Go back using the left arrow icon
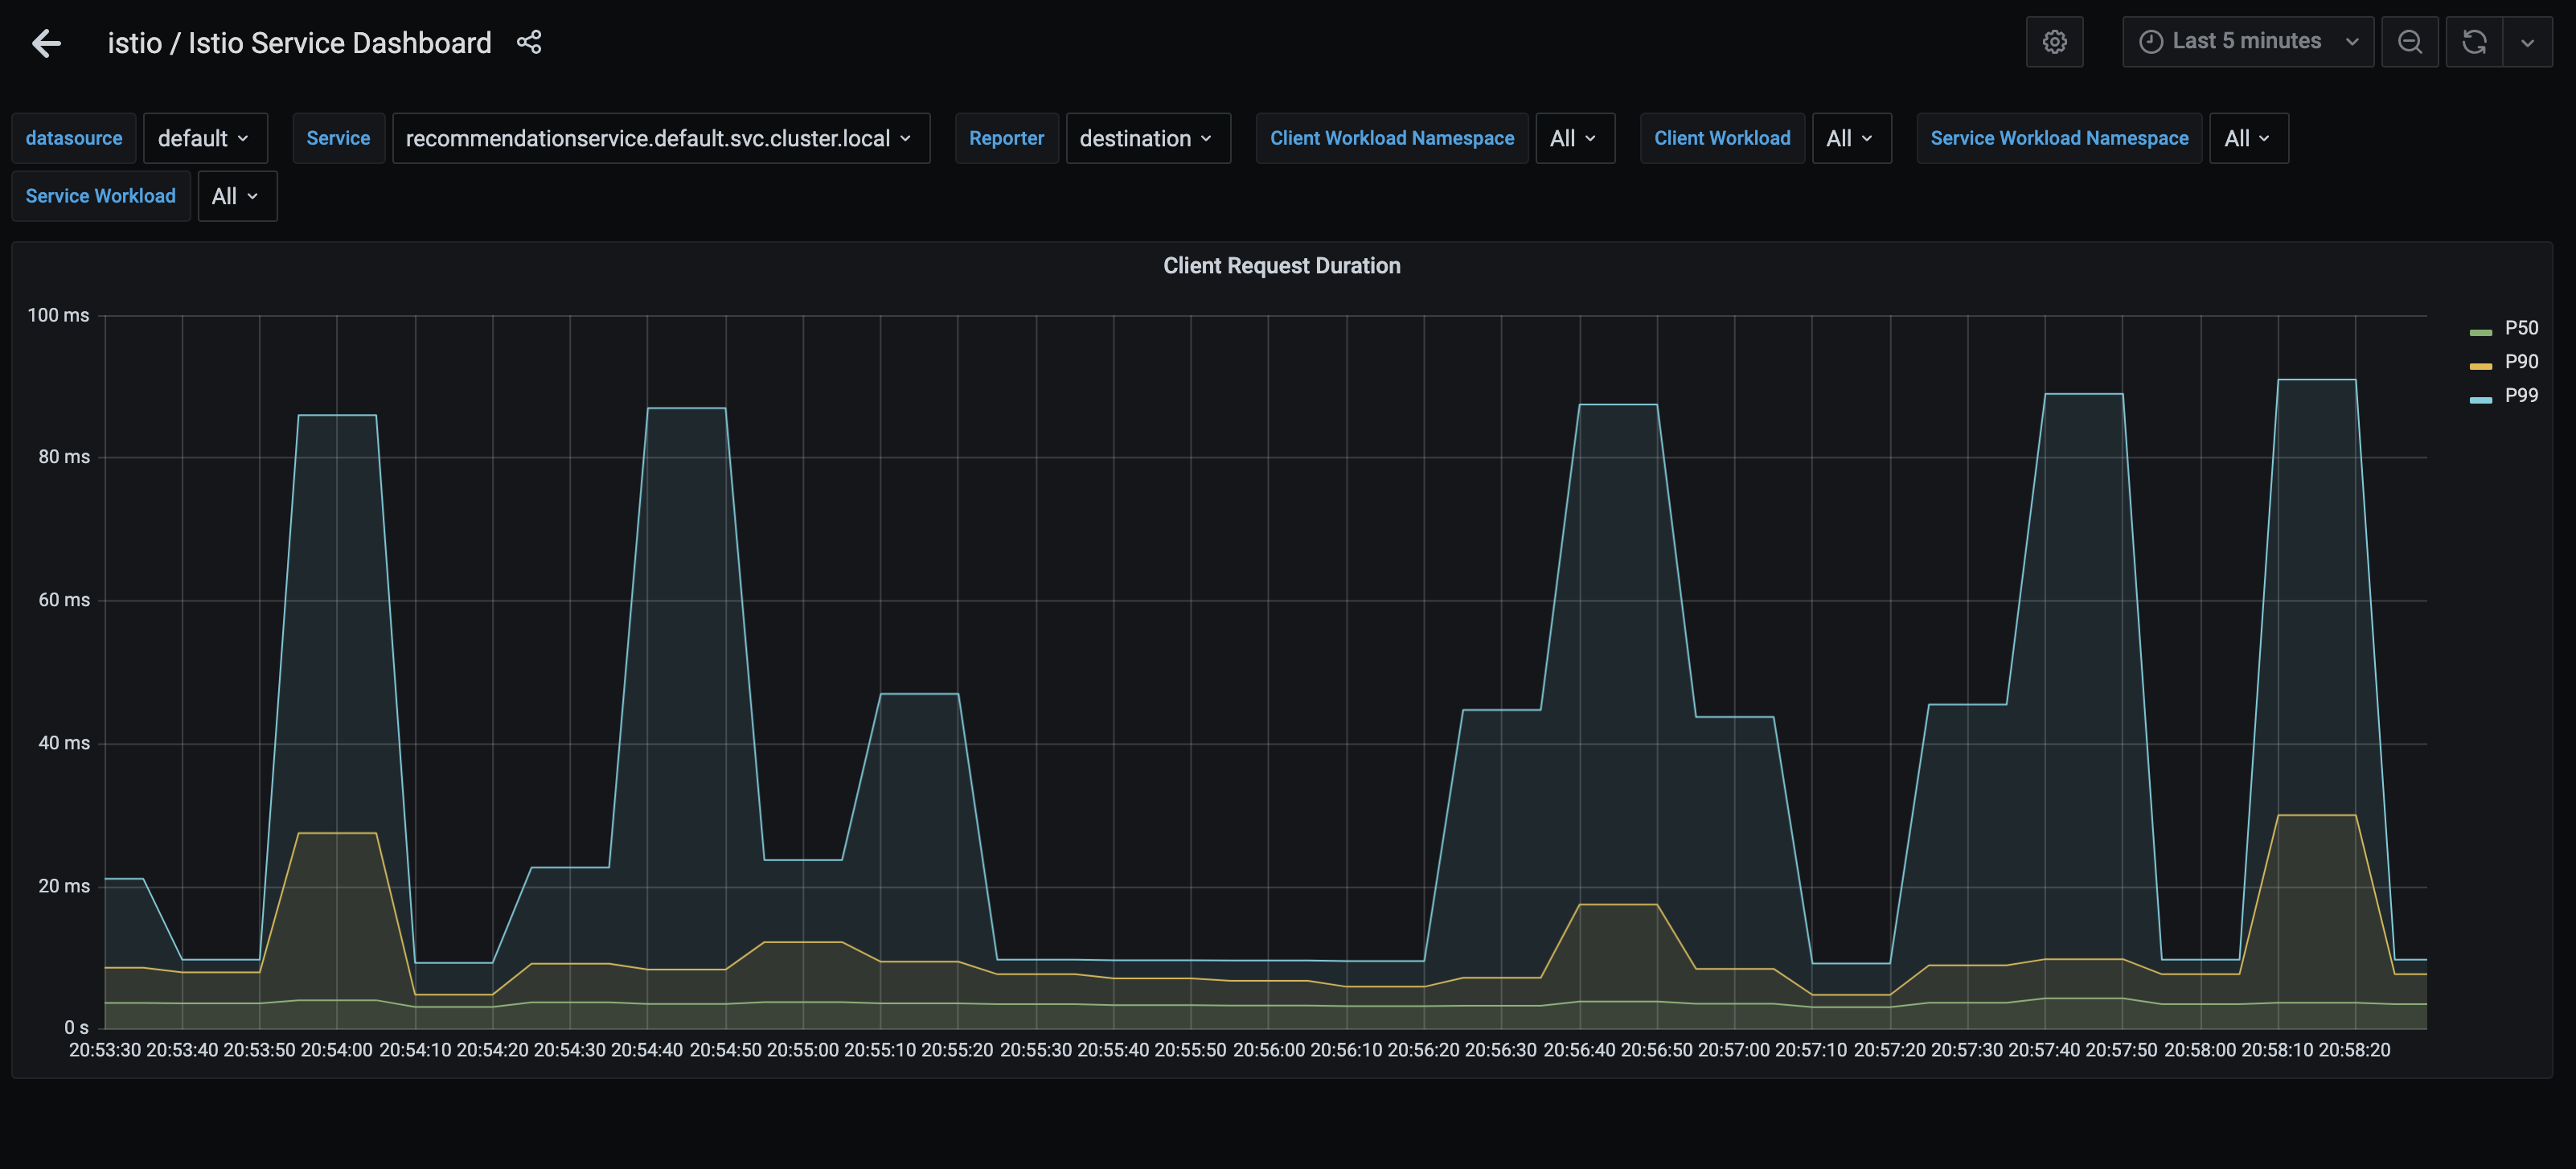Image resolution: width=2576 pixels, height=1169 pixels. (46, 43)
